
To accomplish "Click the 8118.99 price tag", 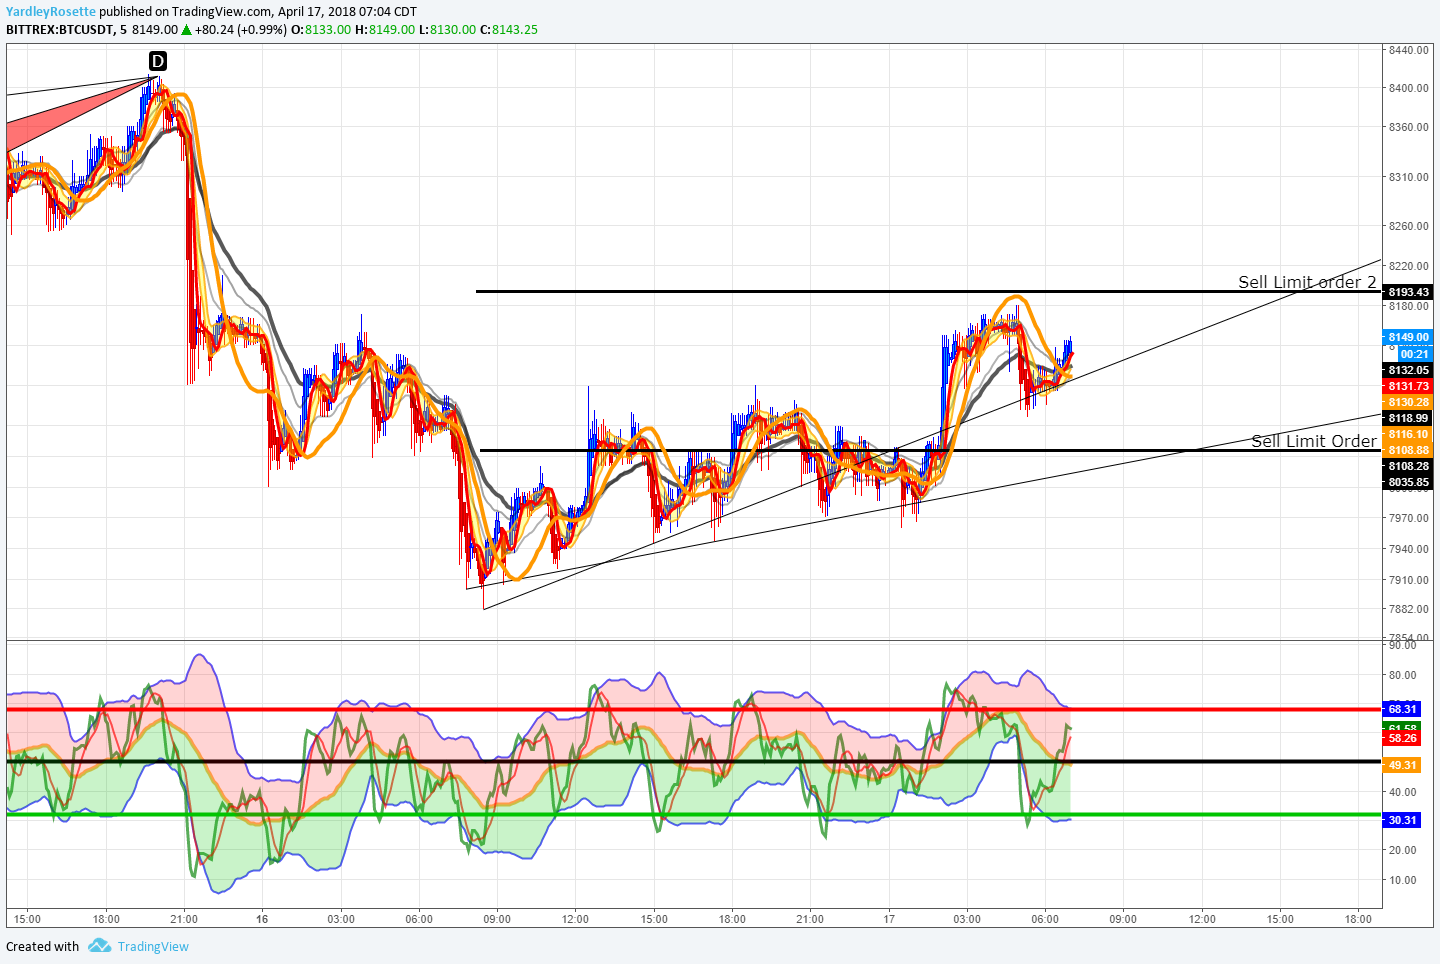I will coord(1408,418).
